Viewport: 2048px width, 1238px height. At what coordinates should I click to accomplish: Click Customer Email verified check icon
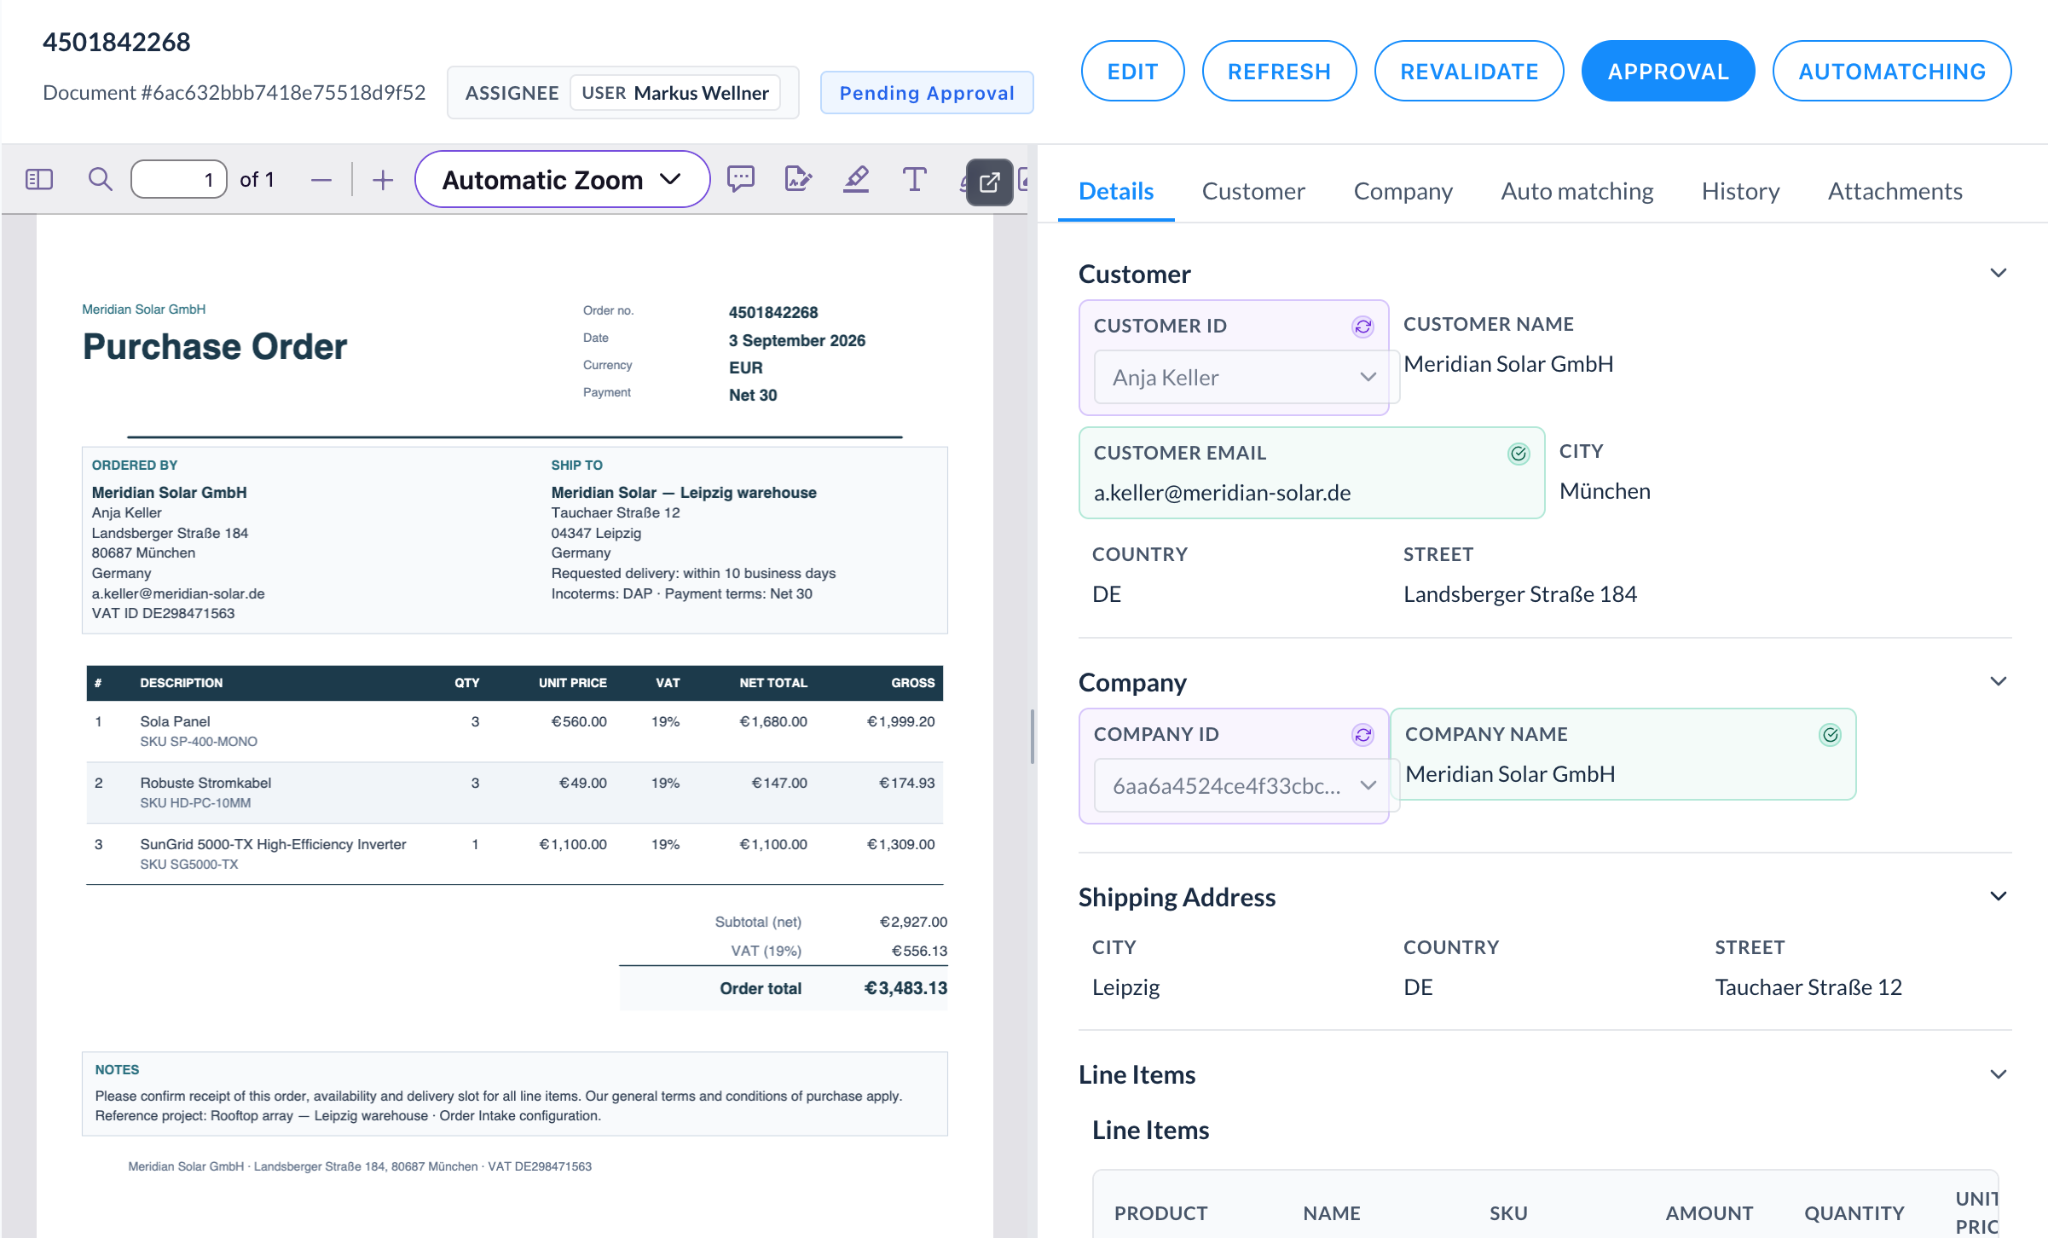click(1518, 454)
